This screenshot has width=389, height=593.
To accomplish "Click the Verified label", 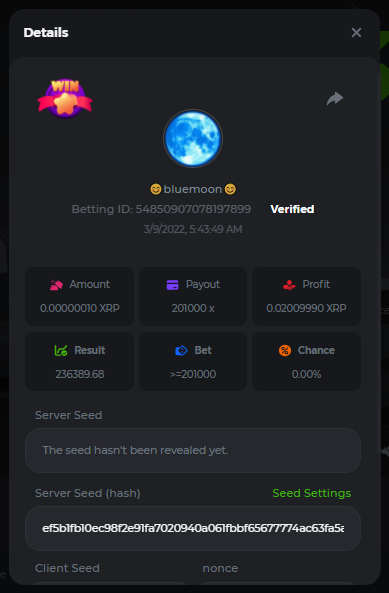I will [x=292, y=209].
